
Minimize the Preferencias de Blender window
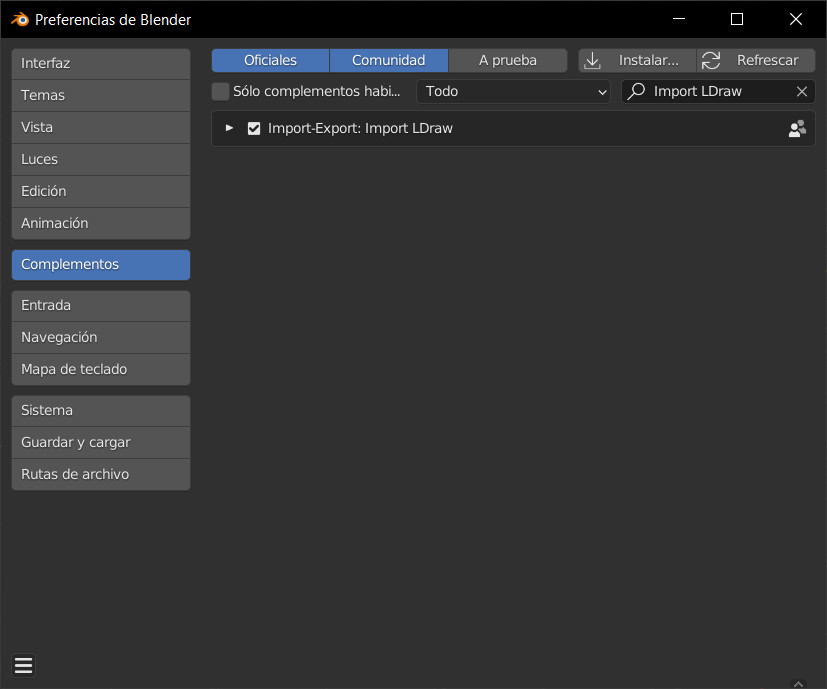point(679,19)
